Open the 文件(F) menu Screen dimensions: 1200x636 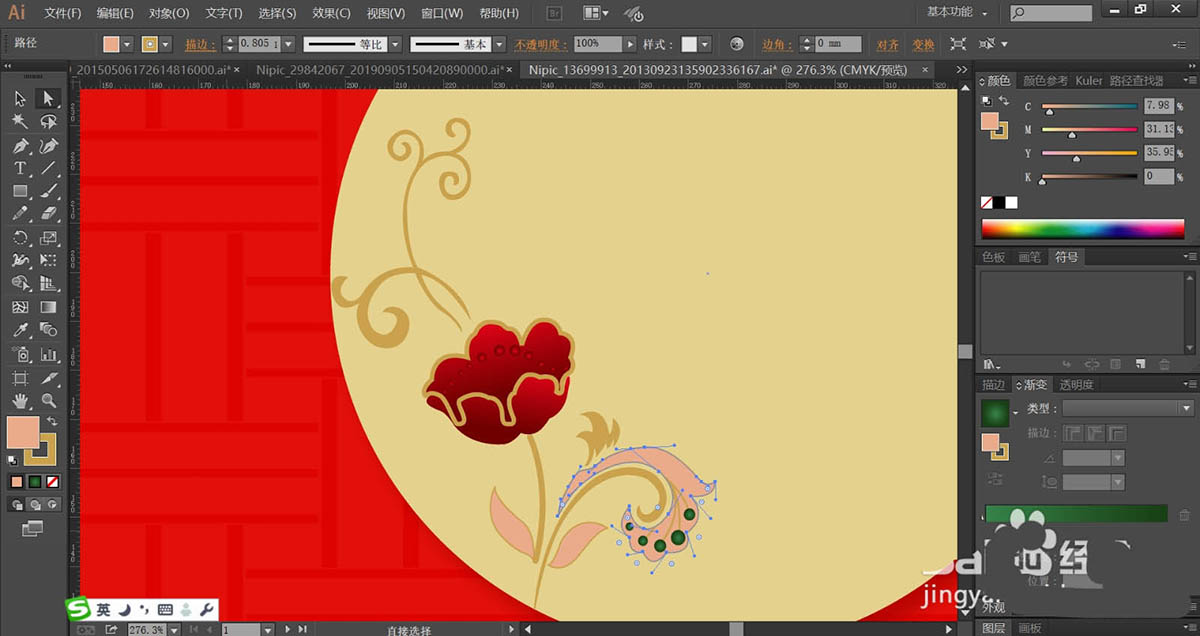[x=63, y=13]
